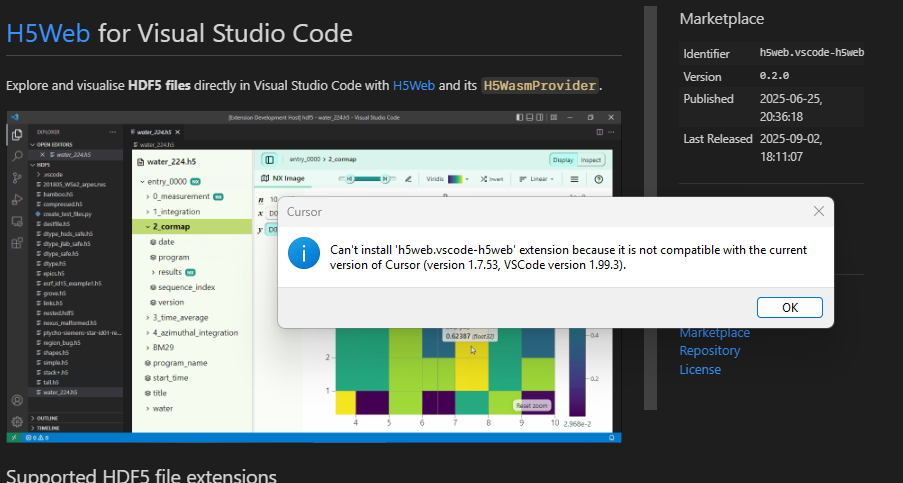Select the published date 2025-06-25, 20:36:18
Image resolution: width=903 pixels, height=483 pixels.
791,108
